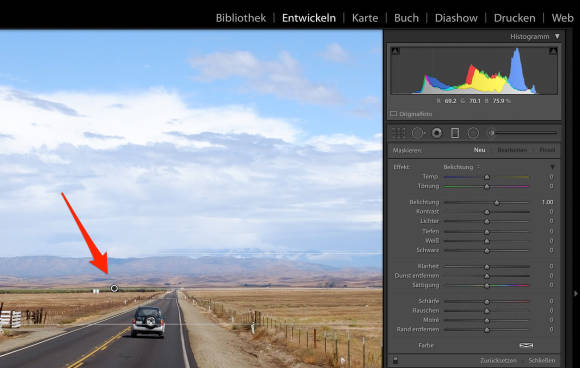
Task: Open the Farbe color swatch
Action: click(526, 345)
